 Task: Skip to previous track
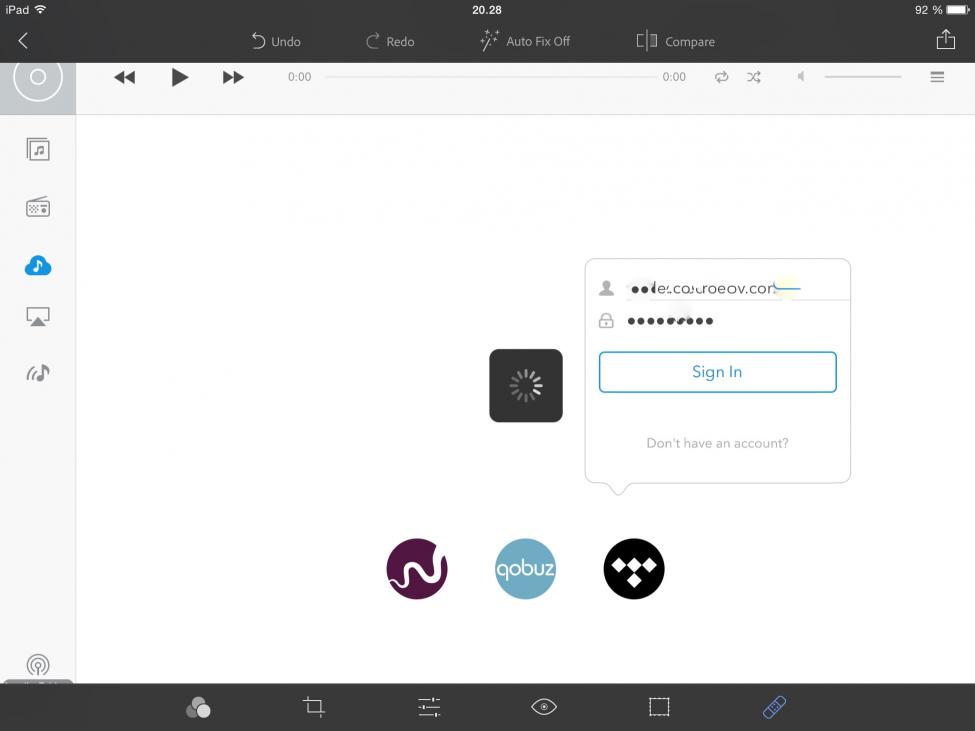pyautogui.click(x=125, y=77)
